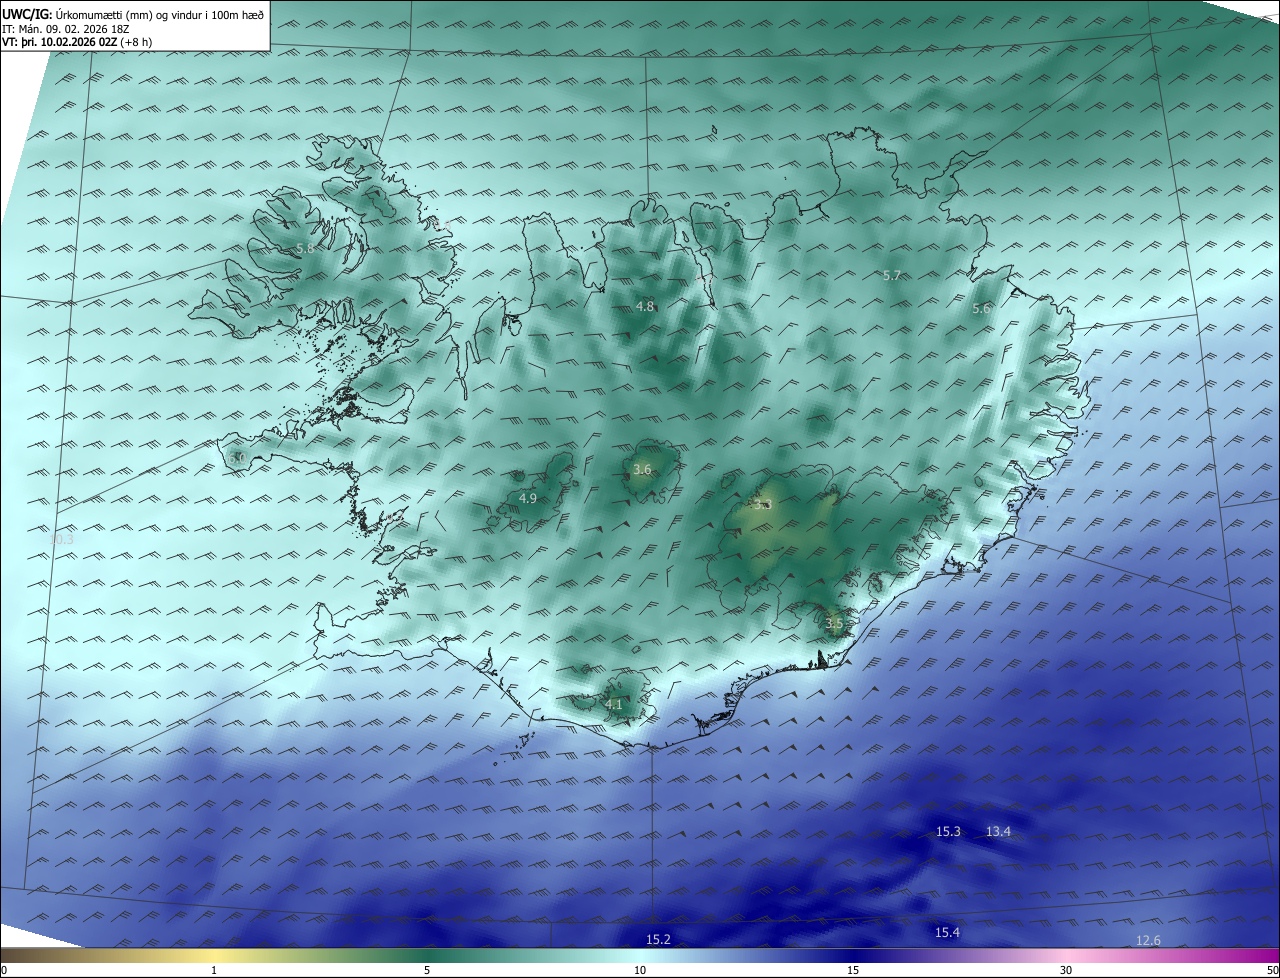Click the 15.3 value over the ocean
The height and width of the screenshot is (978, 1280).
pos(948,832)
